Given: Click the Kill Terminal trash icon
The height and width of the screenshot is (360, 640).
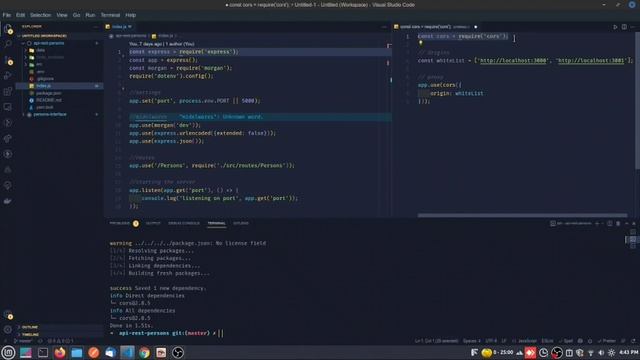Looking at the screenshot, I should click(x=618, y=224).
